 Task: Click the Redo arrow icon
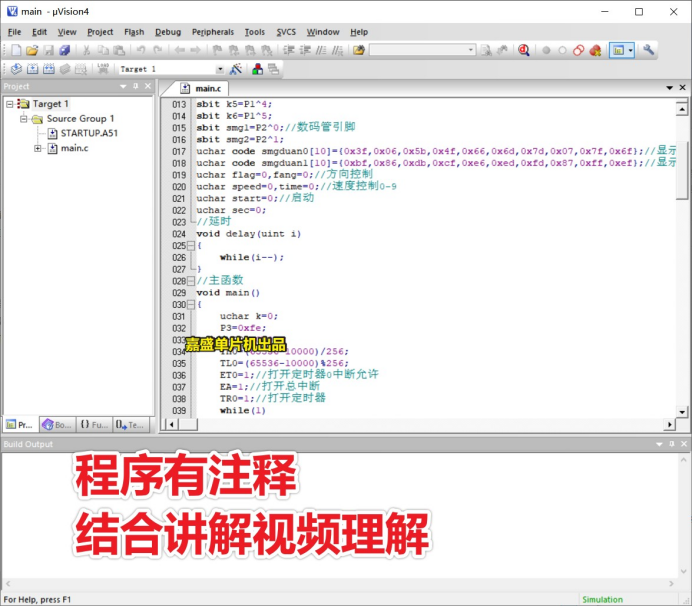point(157,50)
